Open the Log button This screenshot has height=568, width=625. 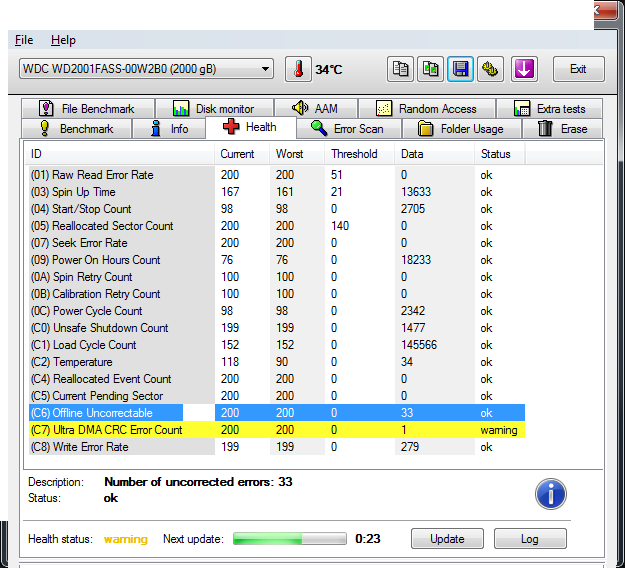pyautogui.click(x=529, y=539)
